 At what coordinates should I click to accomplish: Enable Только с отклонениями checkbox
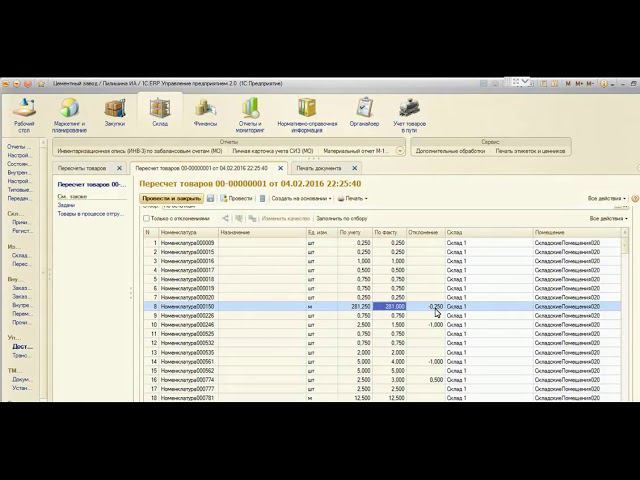coord(146,219)
